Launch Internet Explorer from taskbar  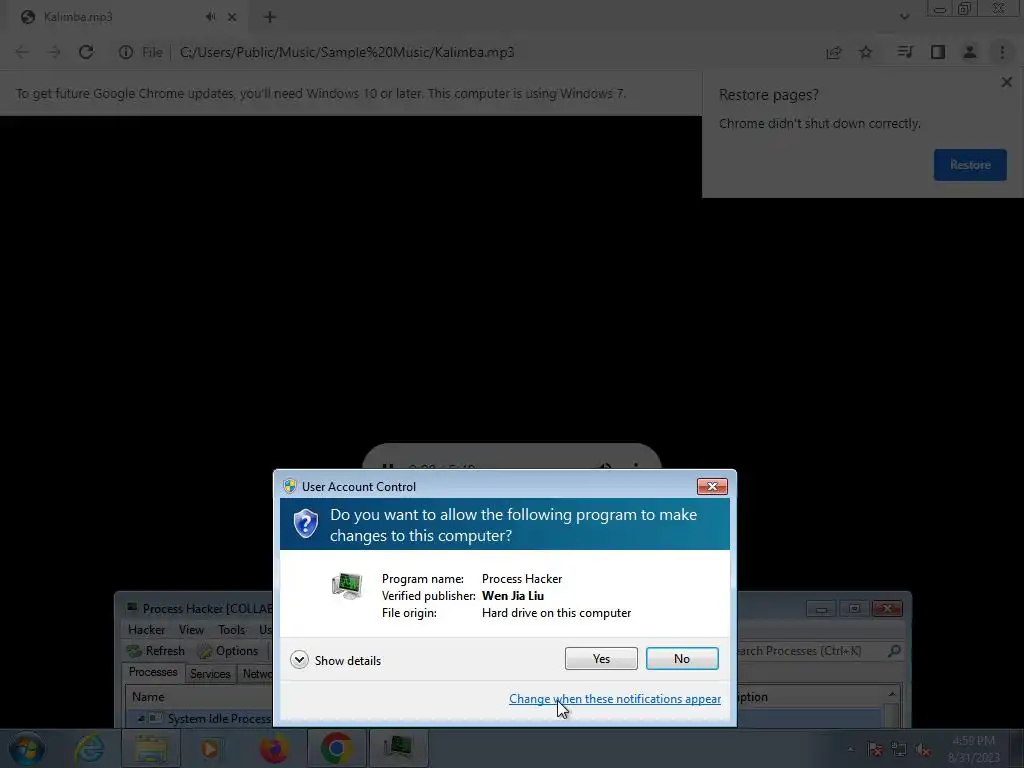click(89, 748)
